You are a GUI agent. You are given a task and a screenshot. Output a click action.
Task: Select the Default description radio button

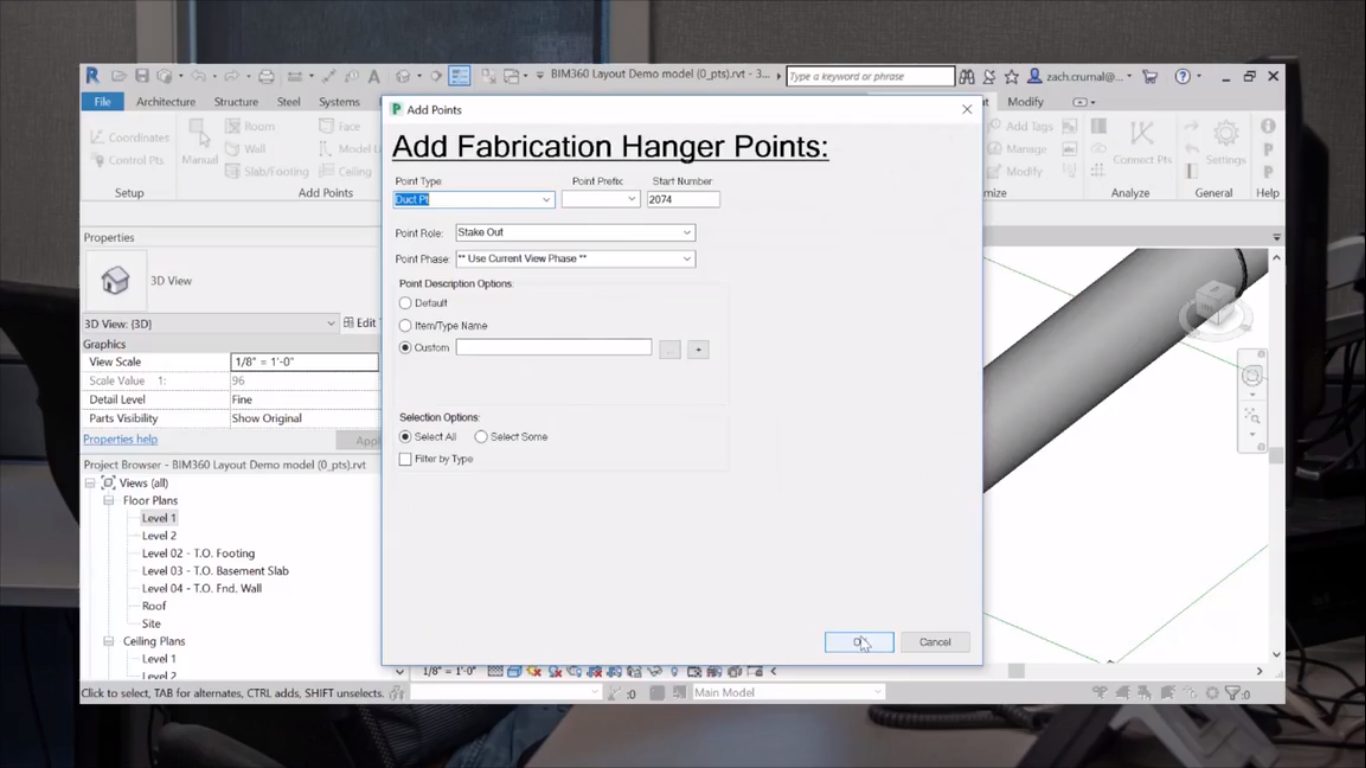pos(405,303)
